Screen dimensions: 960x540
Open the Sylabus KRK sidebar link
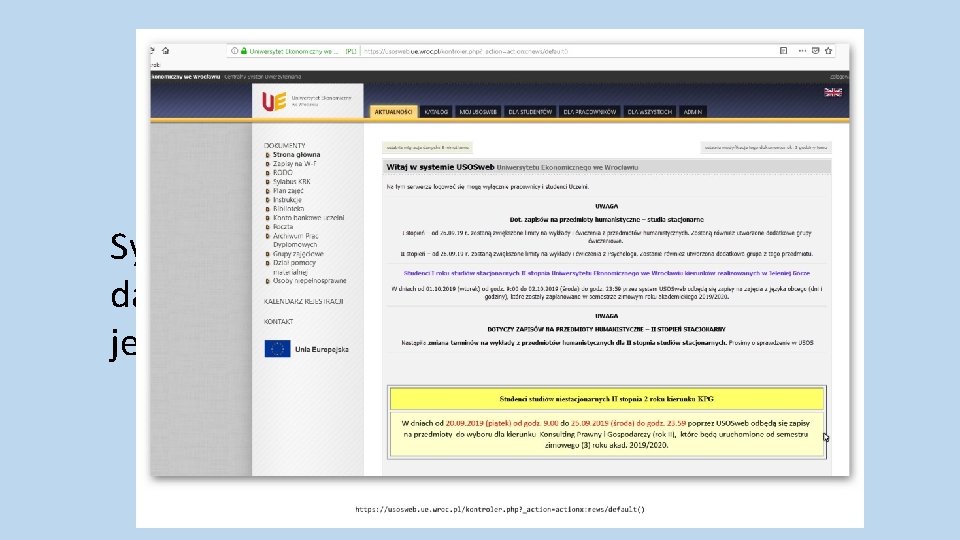tap(291, 182)
